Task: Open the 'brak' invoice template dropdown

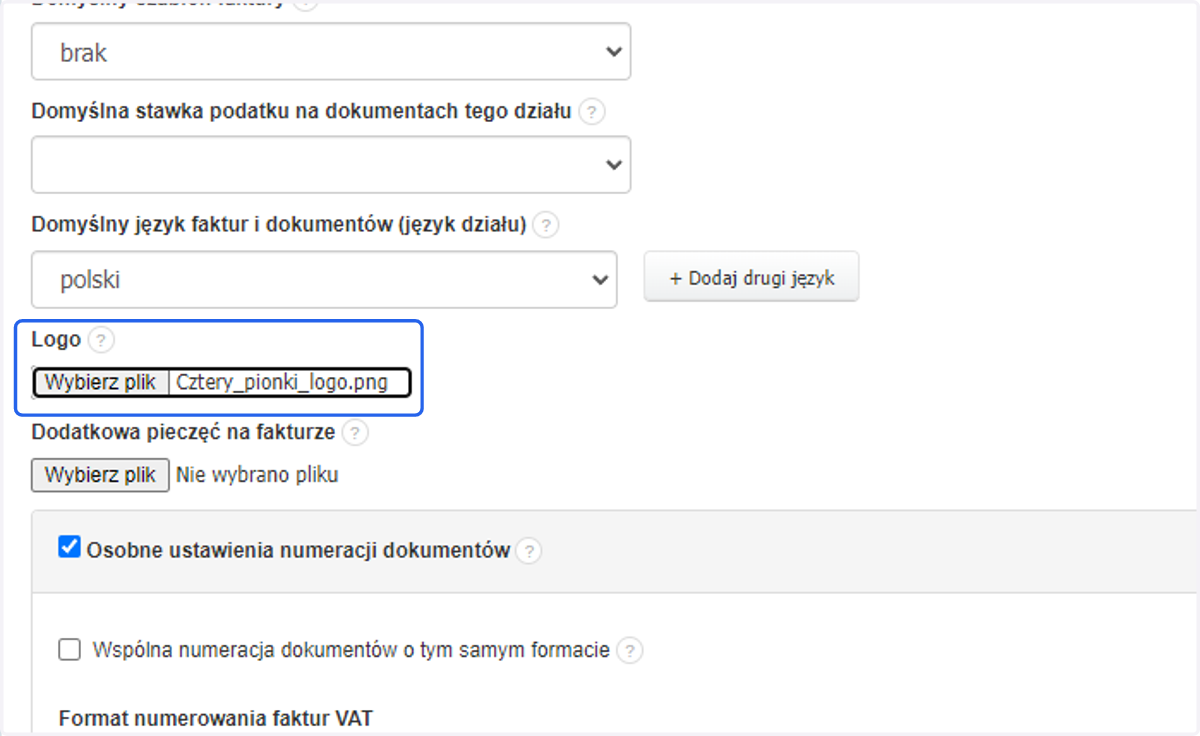Action: click(x=330, y=52)
